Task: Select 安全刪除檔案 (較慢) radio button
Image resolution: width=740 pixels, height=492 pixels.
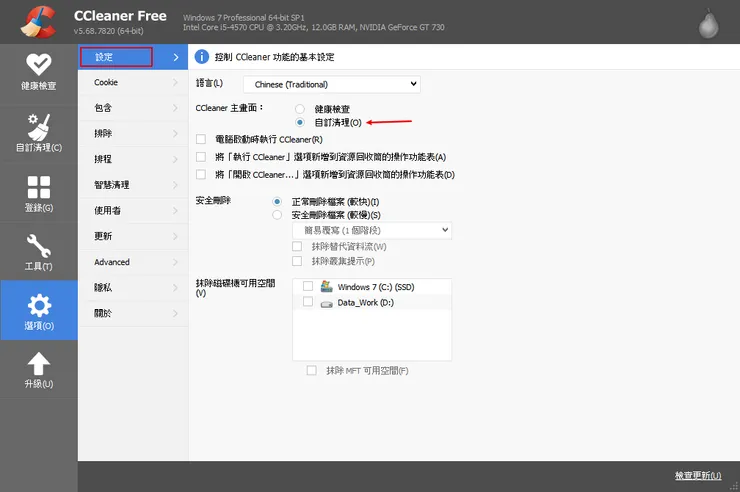Action: [277, 215]
